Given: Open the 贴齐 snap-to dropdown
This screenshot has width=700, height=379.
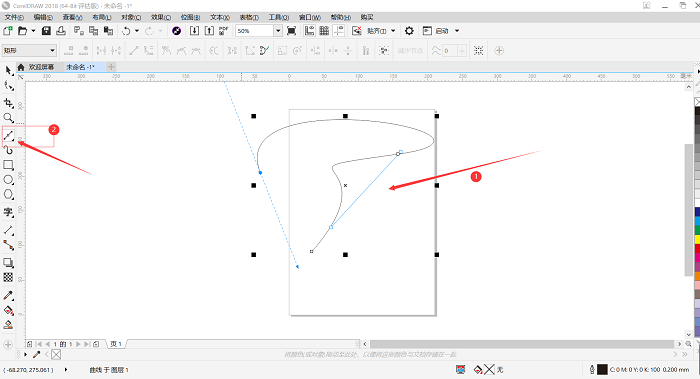Looking at the screenshot, I should click(x=393, y=31).
